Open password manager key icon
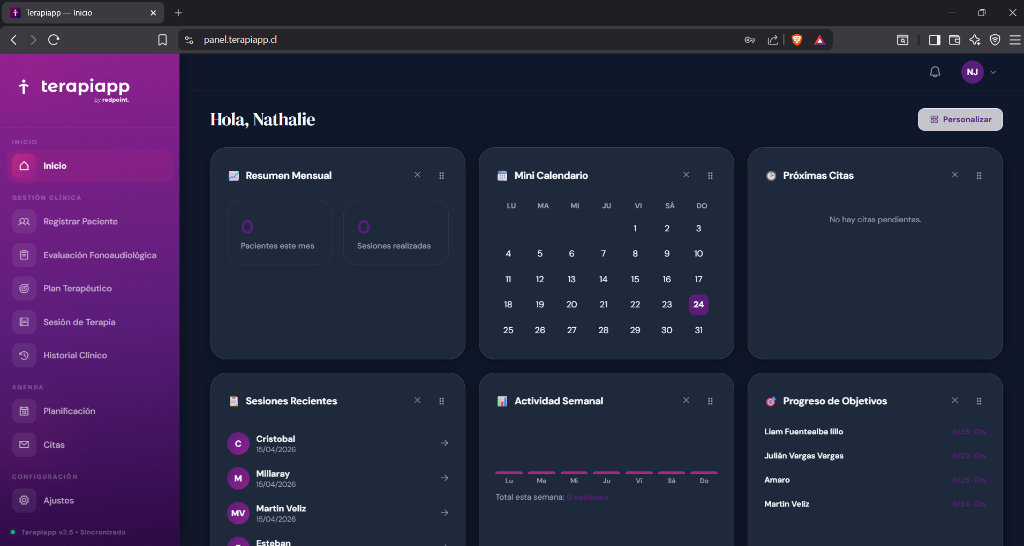Image resolution: width=1024 pixels, height=546 pixels. click(750, 40)
